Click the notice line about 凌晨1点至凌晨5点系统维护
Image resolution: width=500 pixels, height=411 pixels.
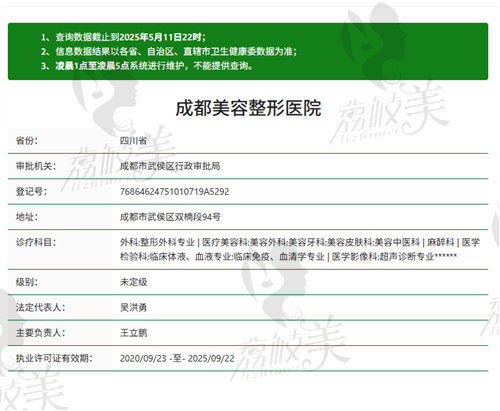[147, 66]
